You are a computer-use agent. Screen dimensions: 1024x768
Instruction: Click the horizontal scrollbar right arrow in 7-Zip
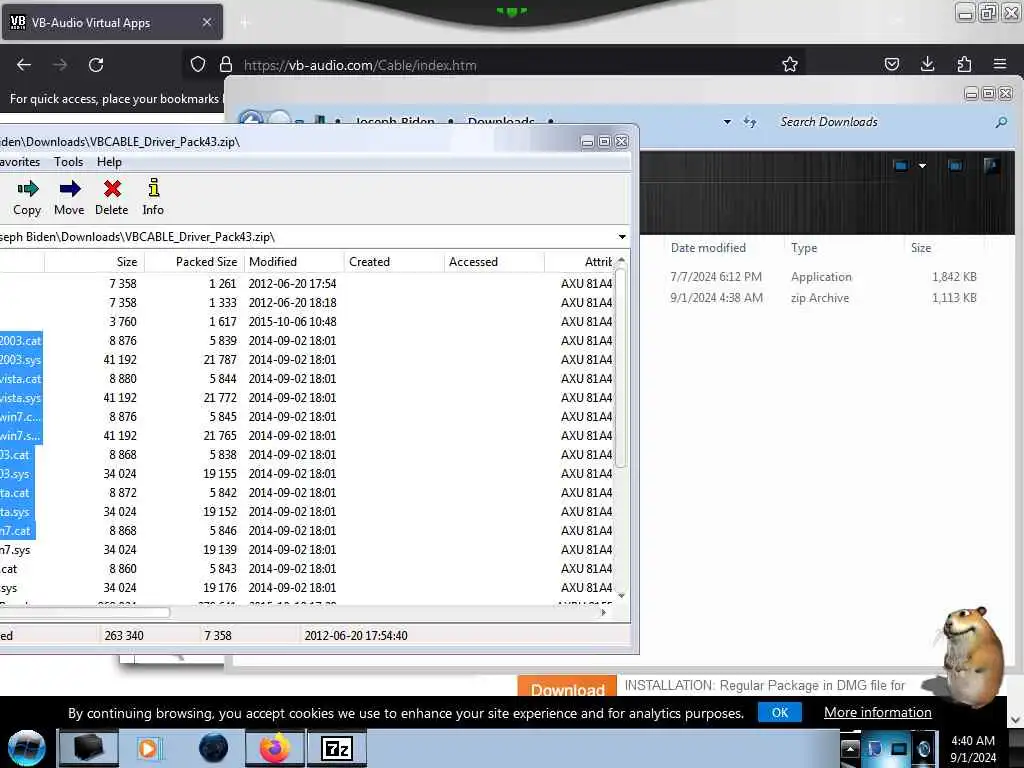click(x=603, y=613)
